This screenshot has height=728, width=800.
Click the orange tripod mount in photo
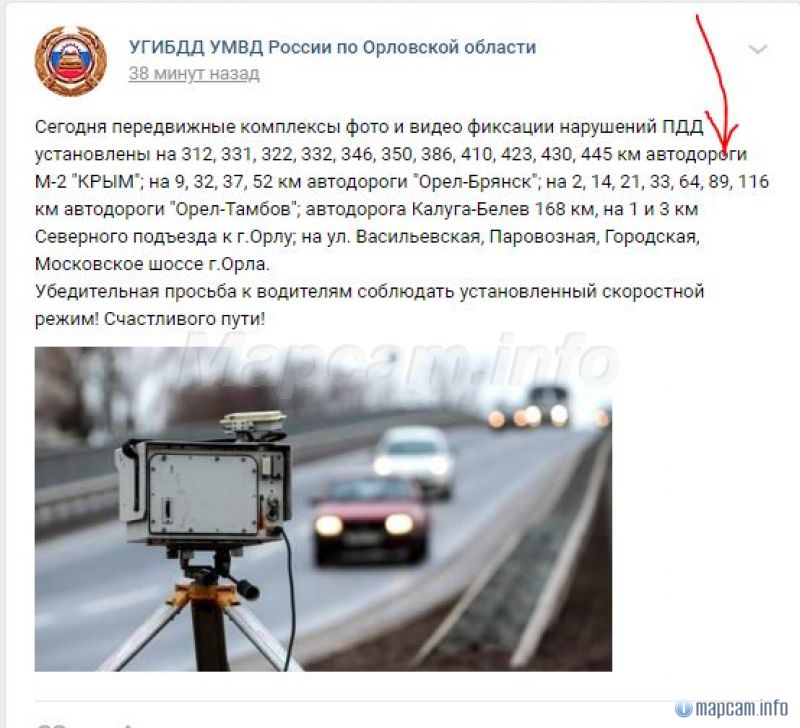click(204, 594)
